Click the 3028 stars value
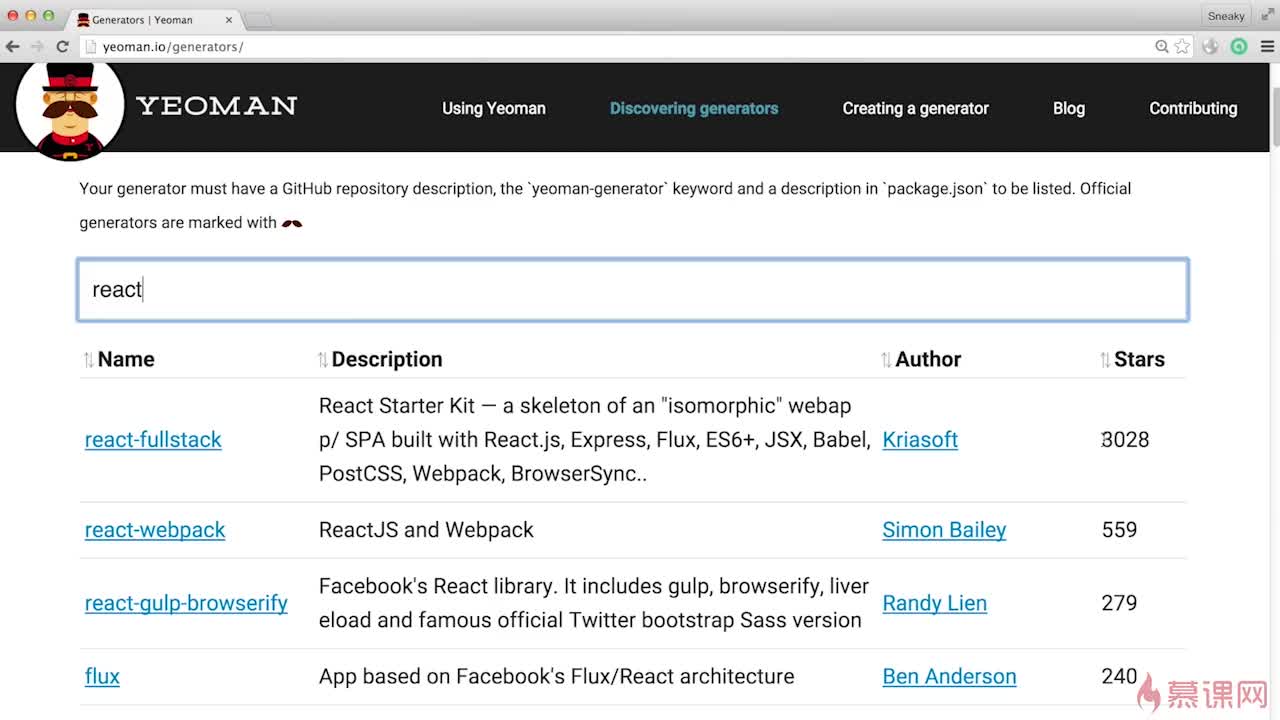This screenshot has width=1280, height=720. [1125, 440]
